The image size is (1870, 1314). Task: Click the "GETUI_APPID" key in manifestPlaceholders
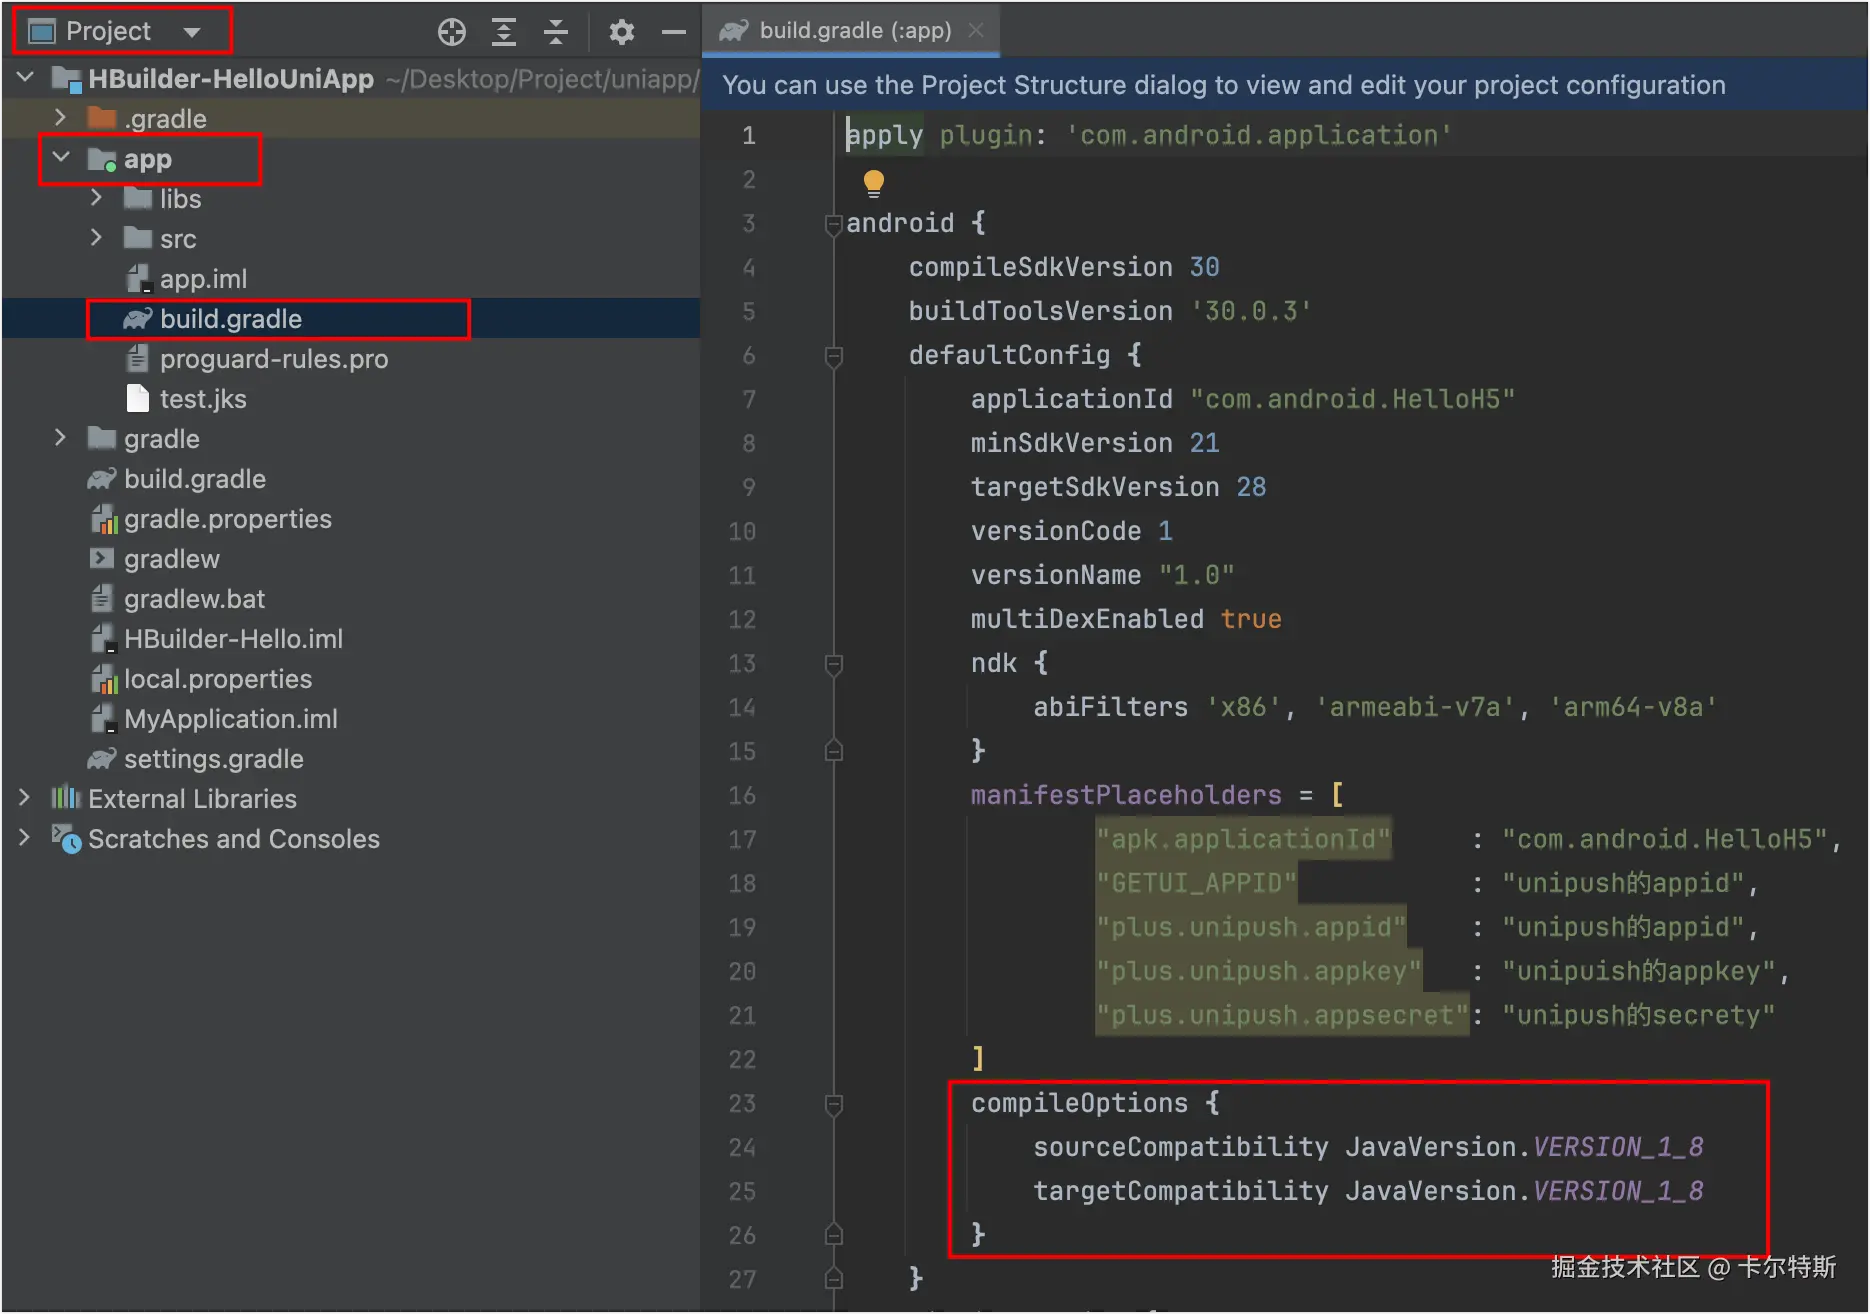coord(1196,883)
